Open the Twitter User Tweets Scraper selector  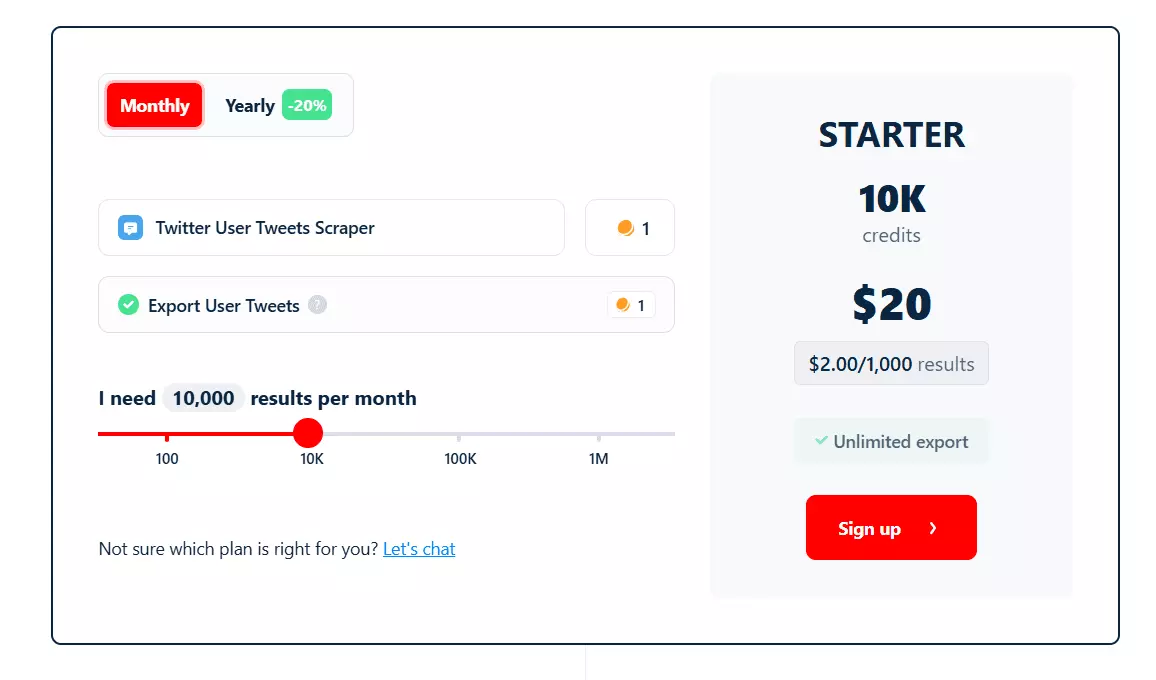point(331,228)
